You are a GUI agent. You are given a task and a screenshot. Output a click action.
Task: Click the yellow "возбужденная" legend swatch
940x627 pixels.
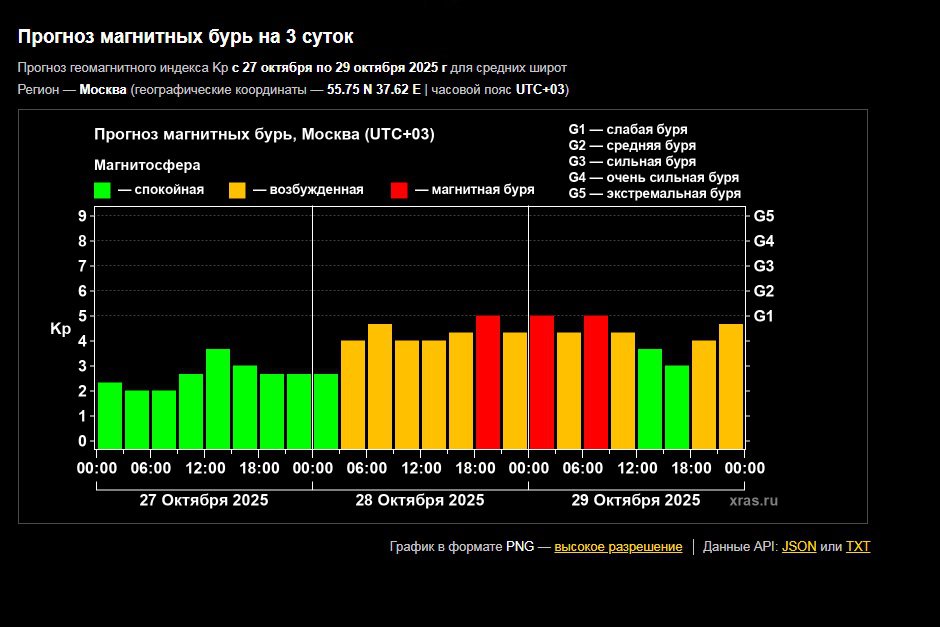click(238, 190)
